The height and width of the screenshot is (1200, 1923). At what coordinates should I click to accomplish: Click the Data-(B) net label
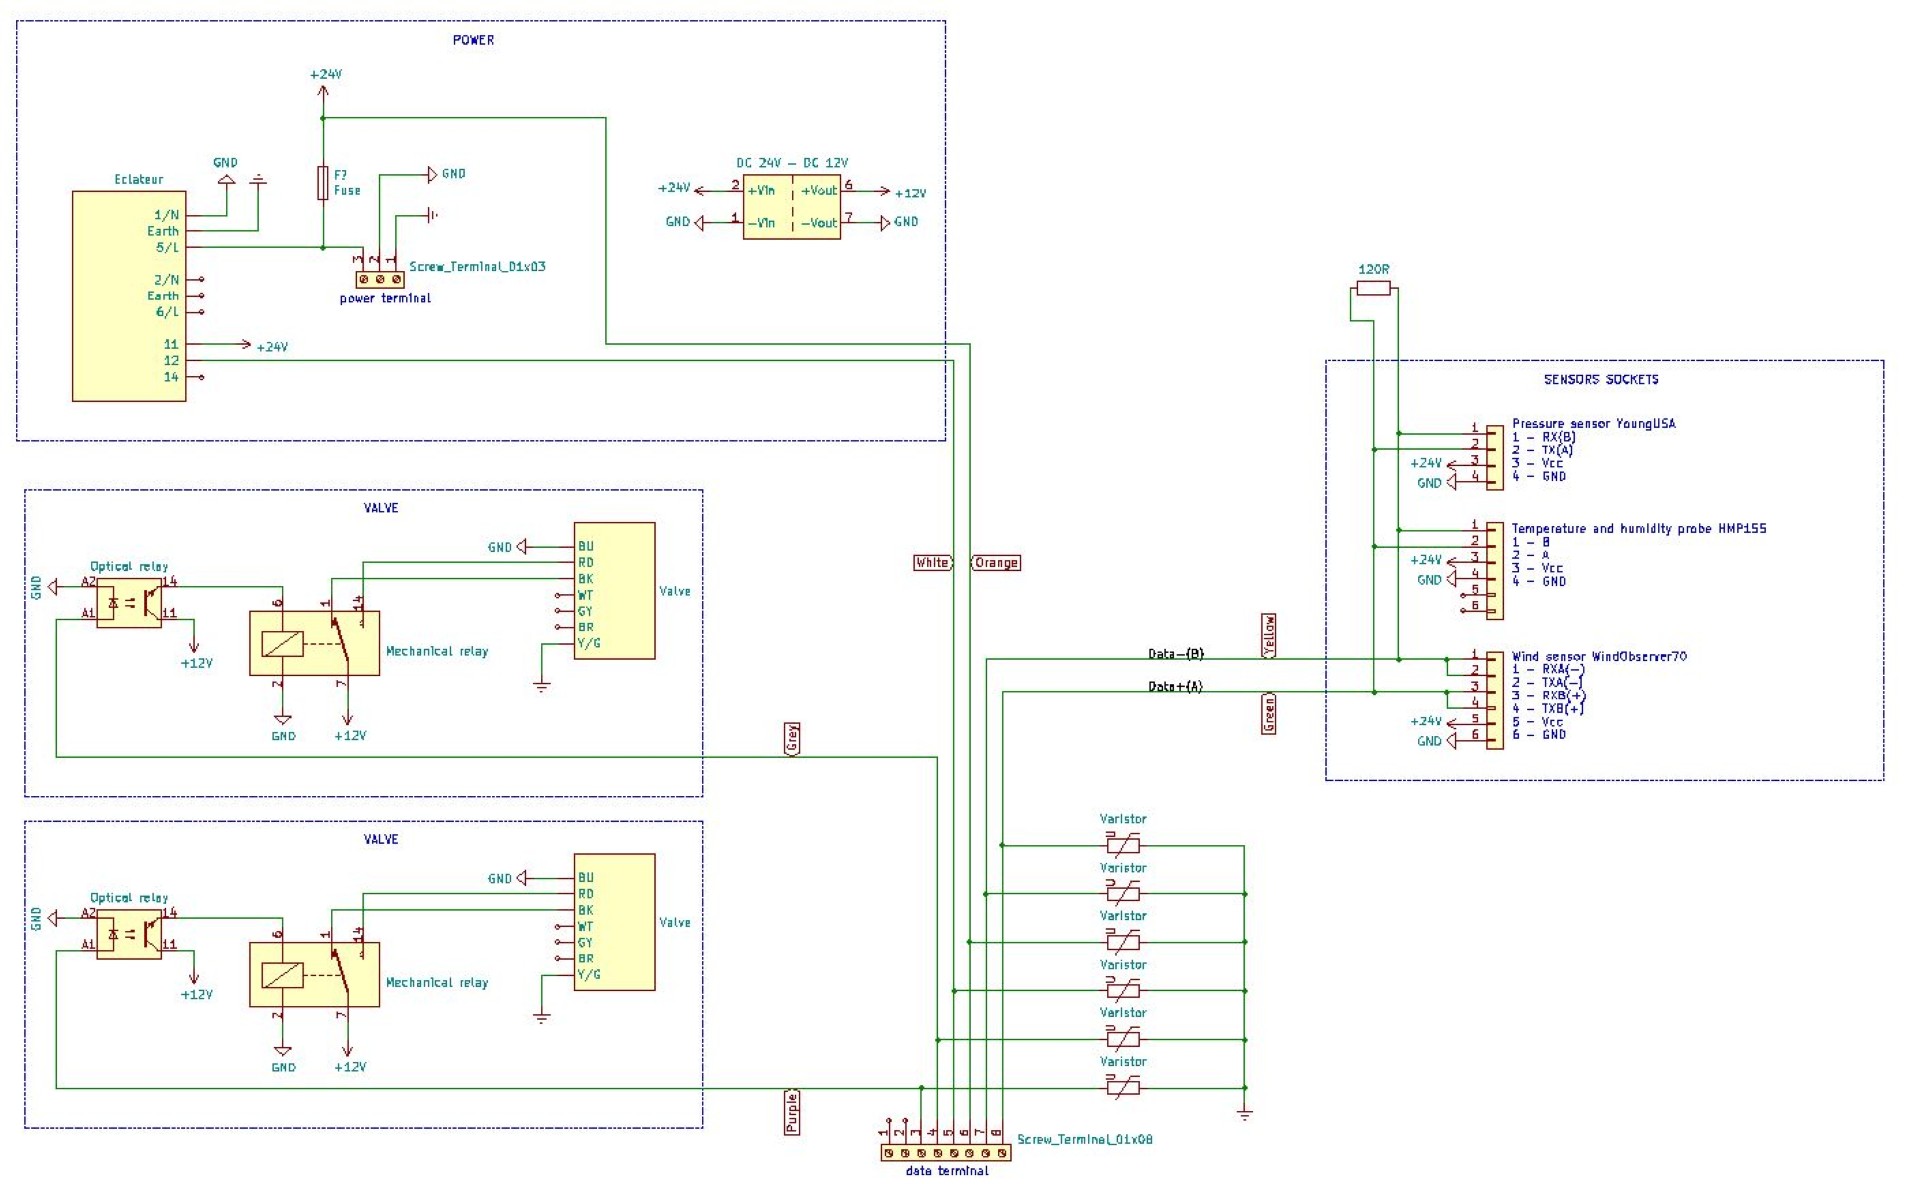pyautogui.click(x=1175, y=654)
